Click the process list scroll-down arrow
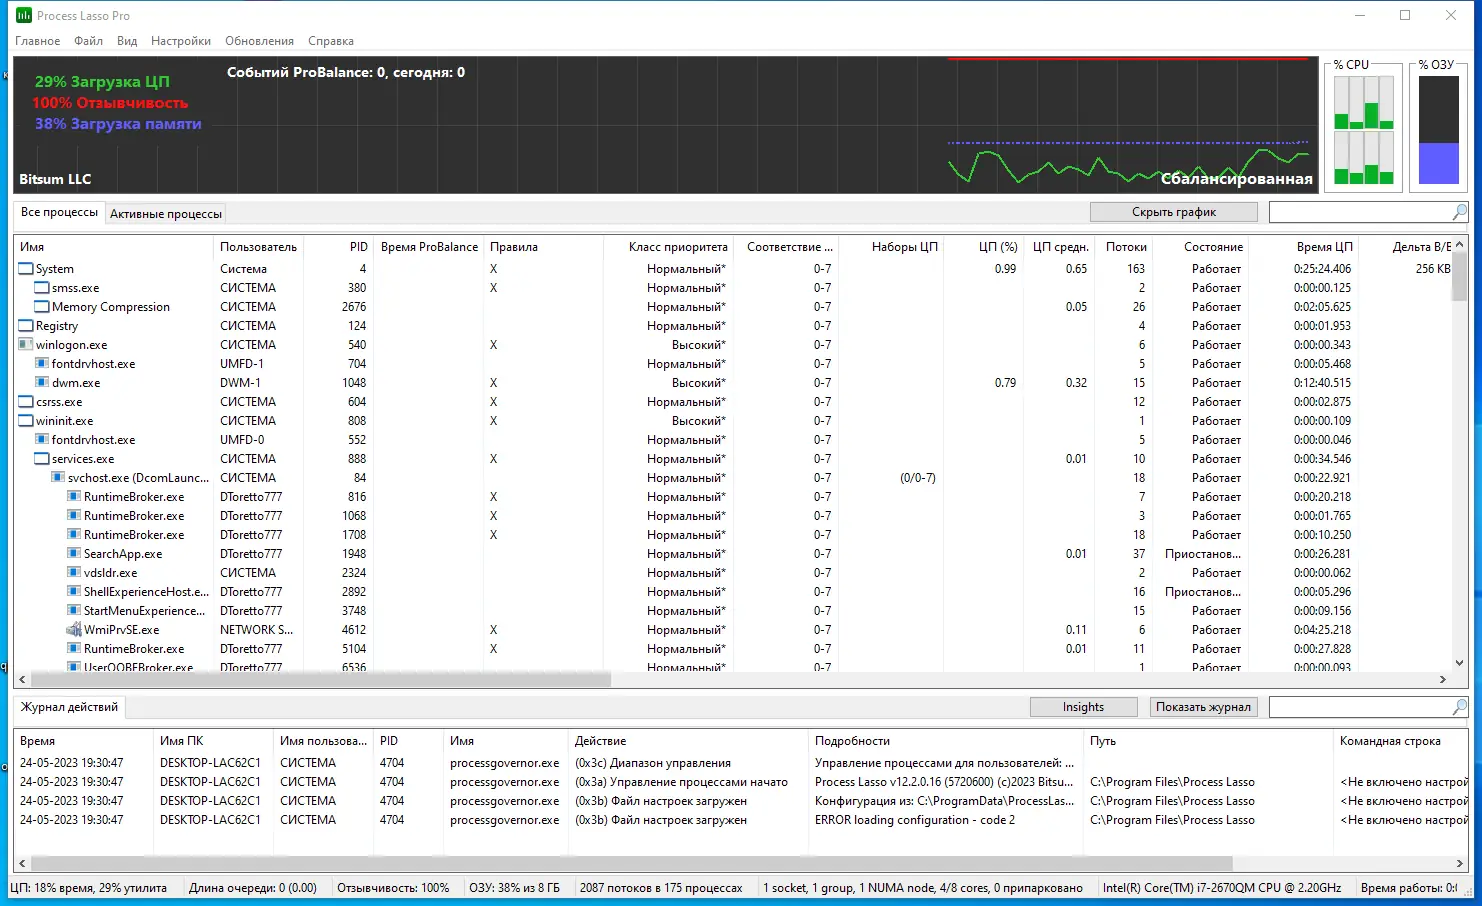 click(x=1459, y=662)
